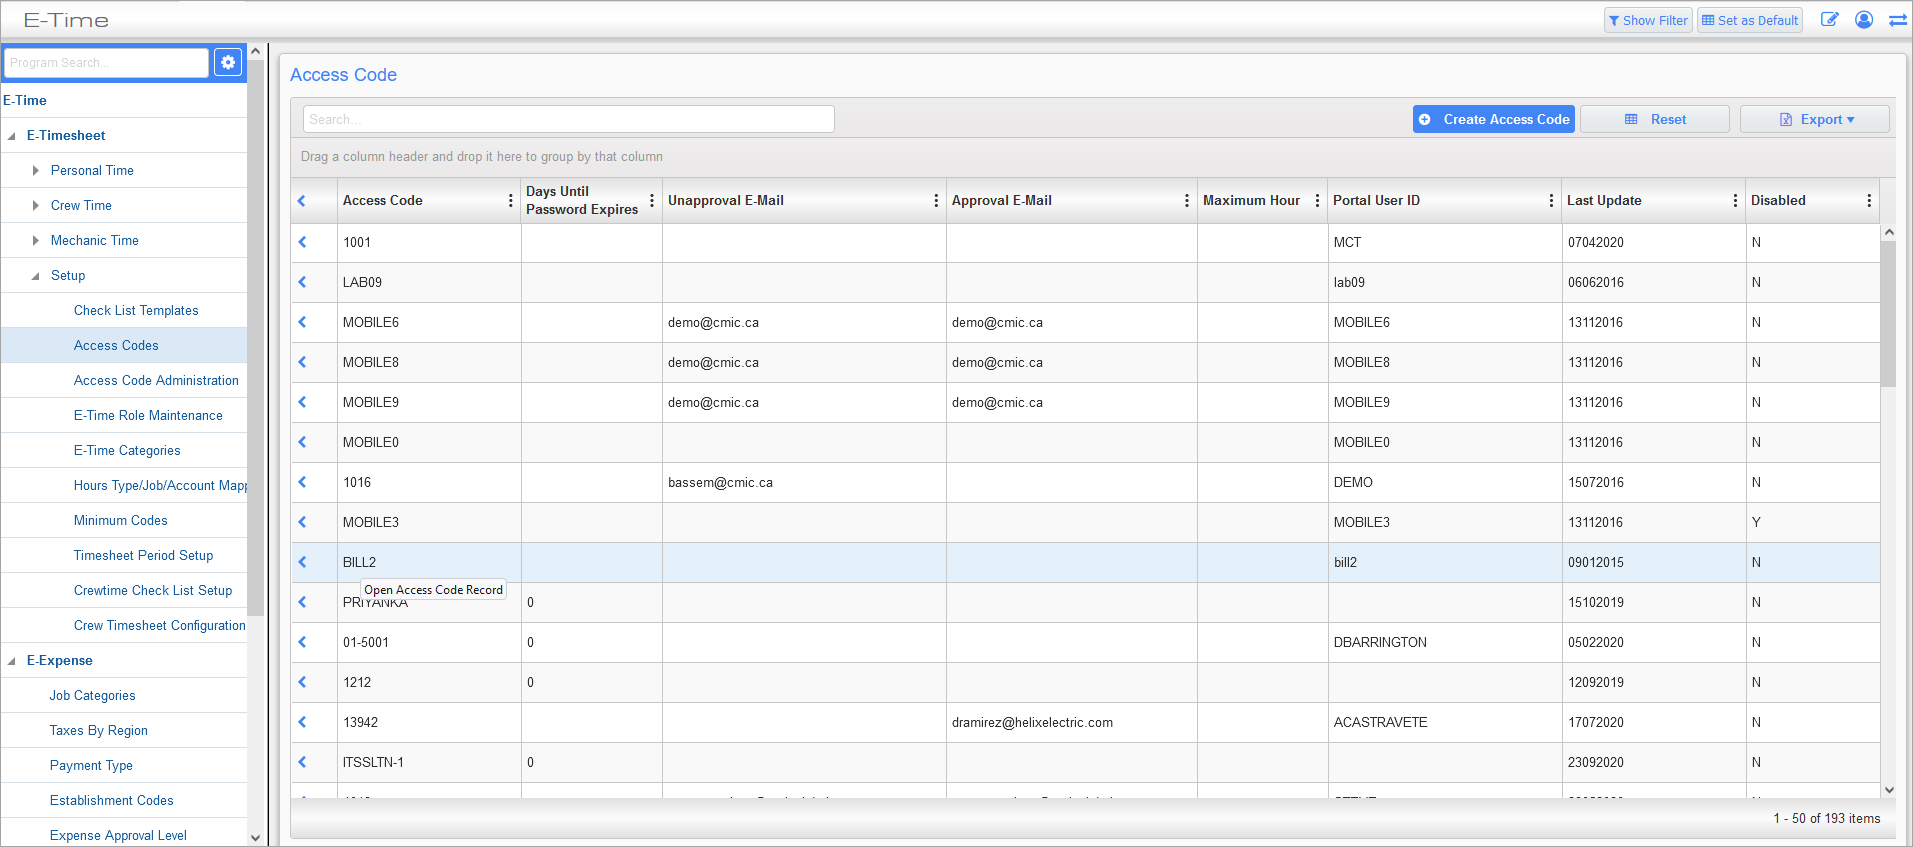
Task: Open Job Categories under E-Expense
Action: pos(92,695)
